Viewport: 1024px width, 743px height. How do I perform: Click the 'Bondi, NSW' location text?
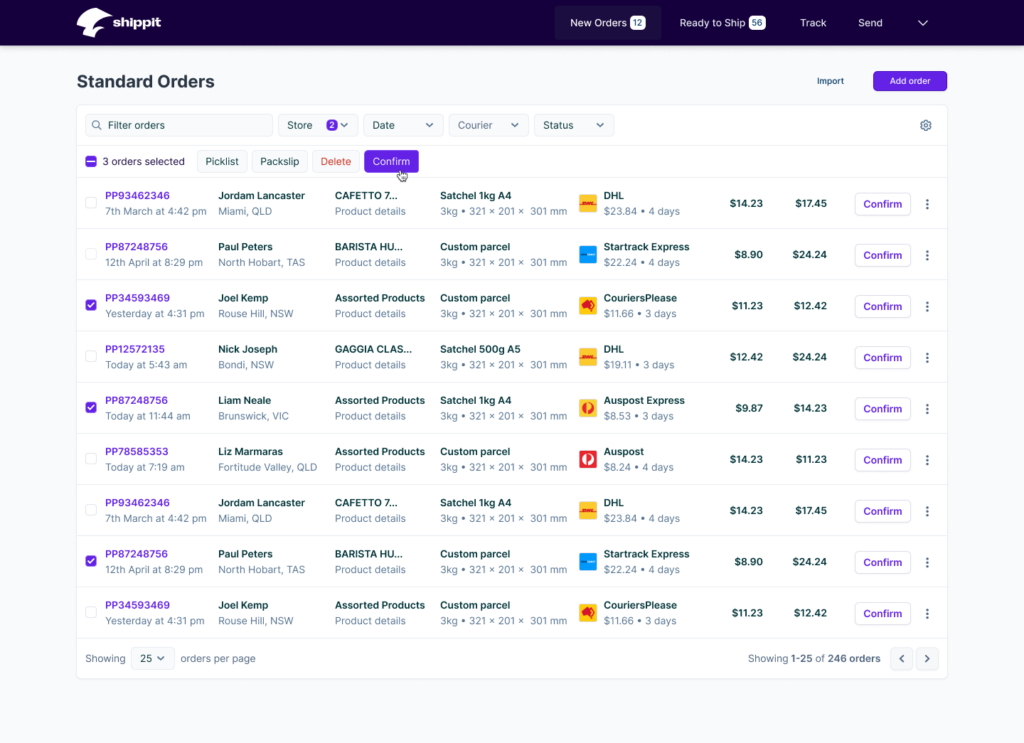coord(246,365)
